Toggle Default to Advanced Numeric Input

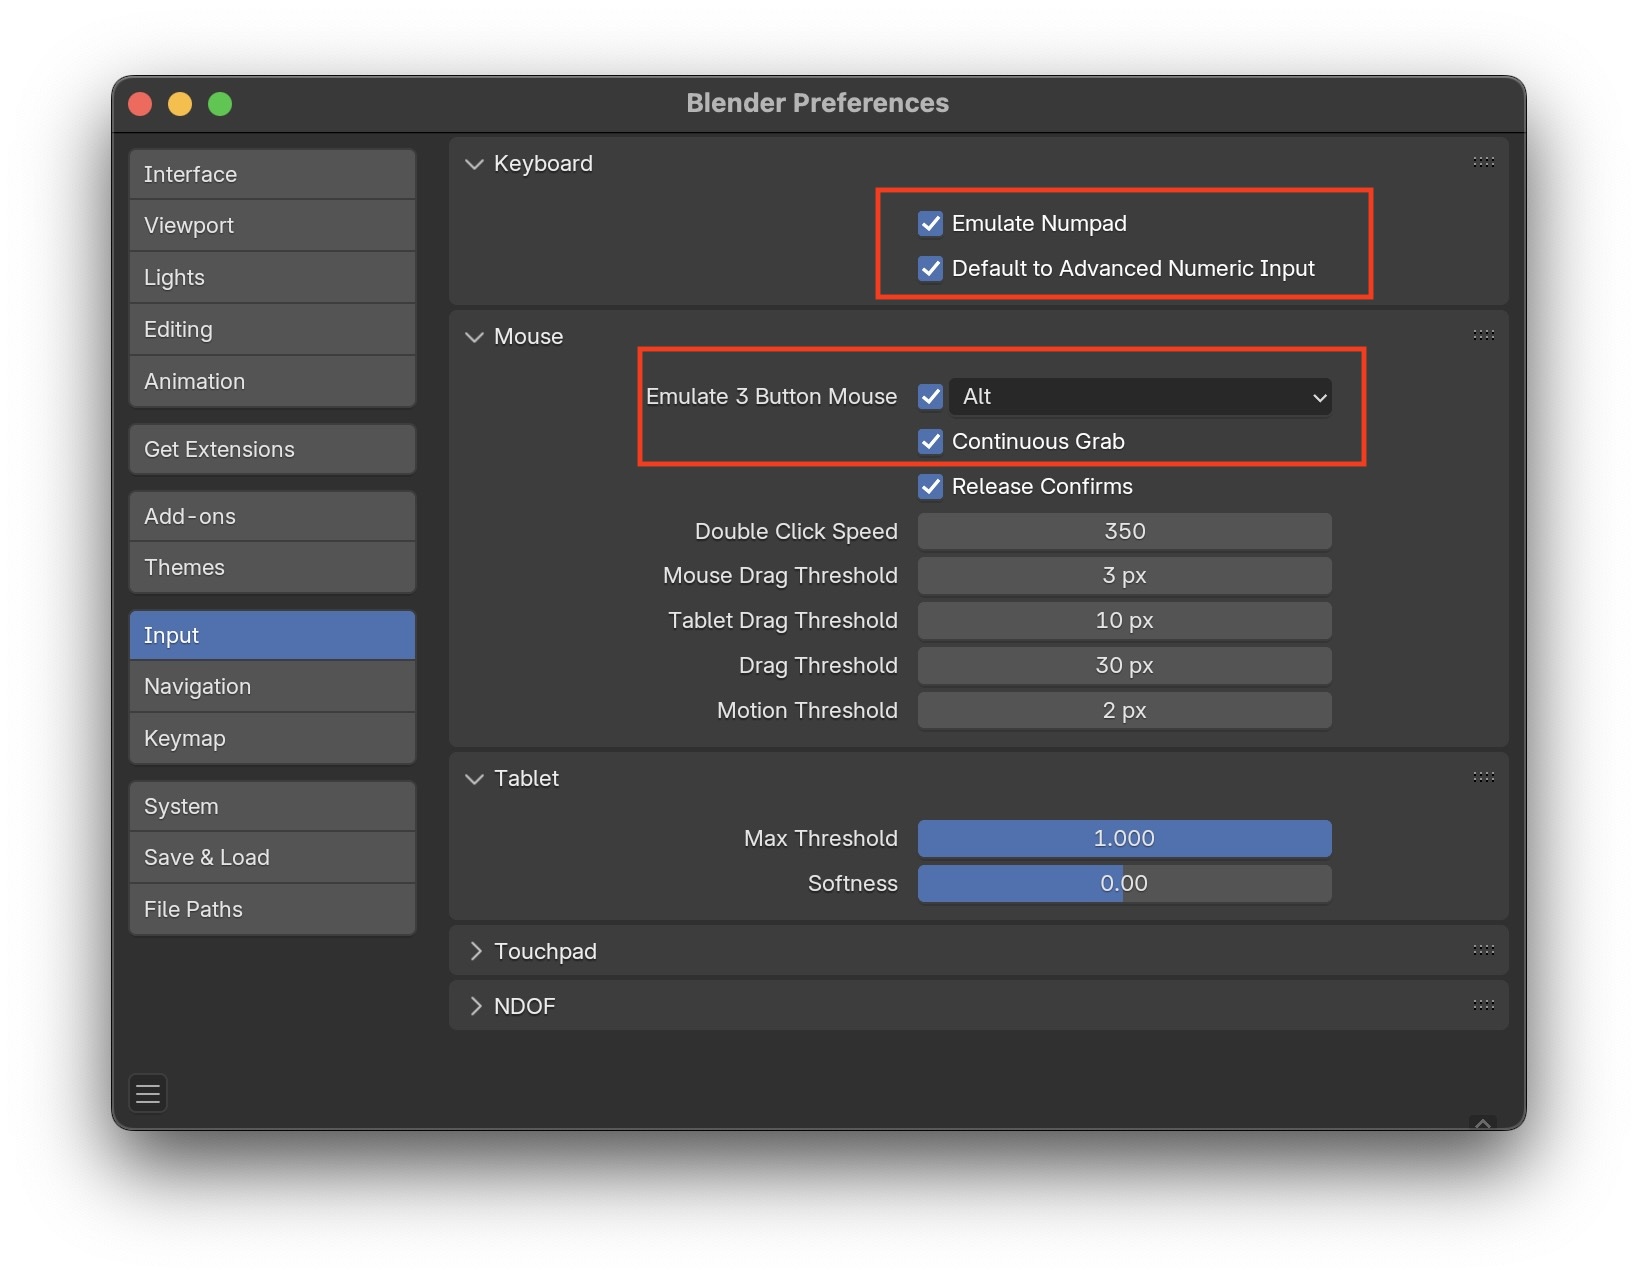coord(930,268)
